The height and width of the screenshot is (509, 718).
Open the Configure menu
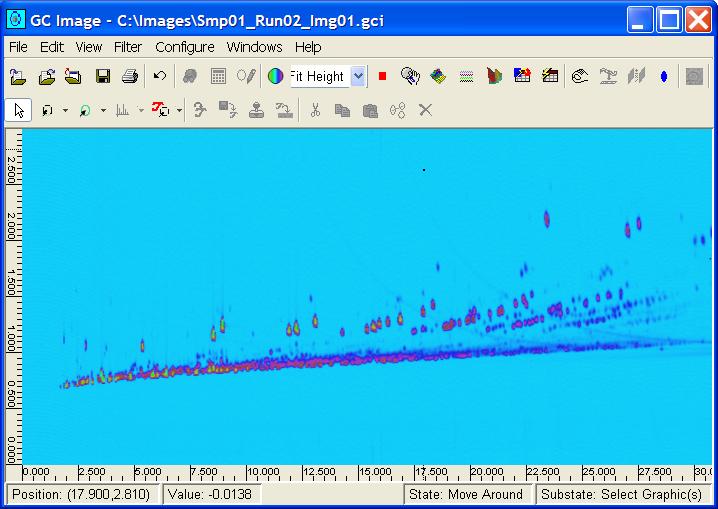point(184,47)
